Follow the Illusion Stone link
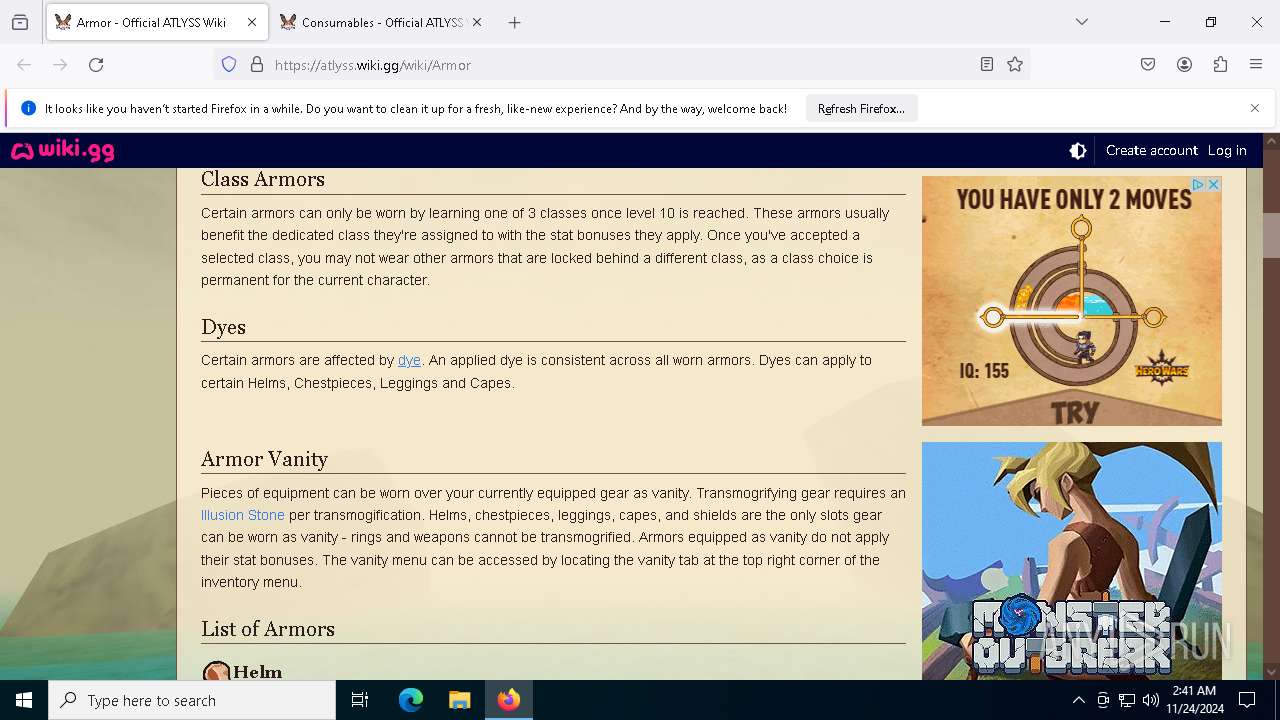Viewport: 1280px width, 720px height. point(243,515)
